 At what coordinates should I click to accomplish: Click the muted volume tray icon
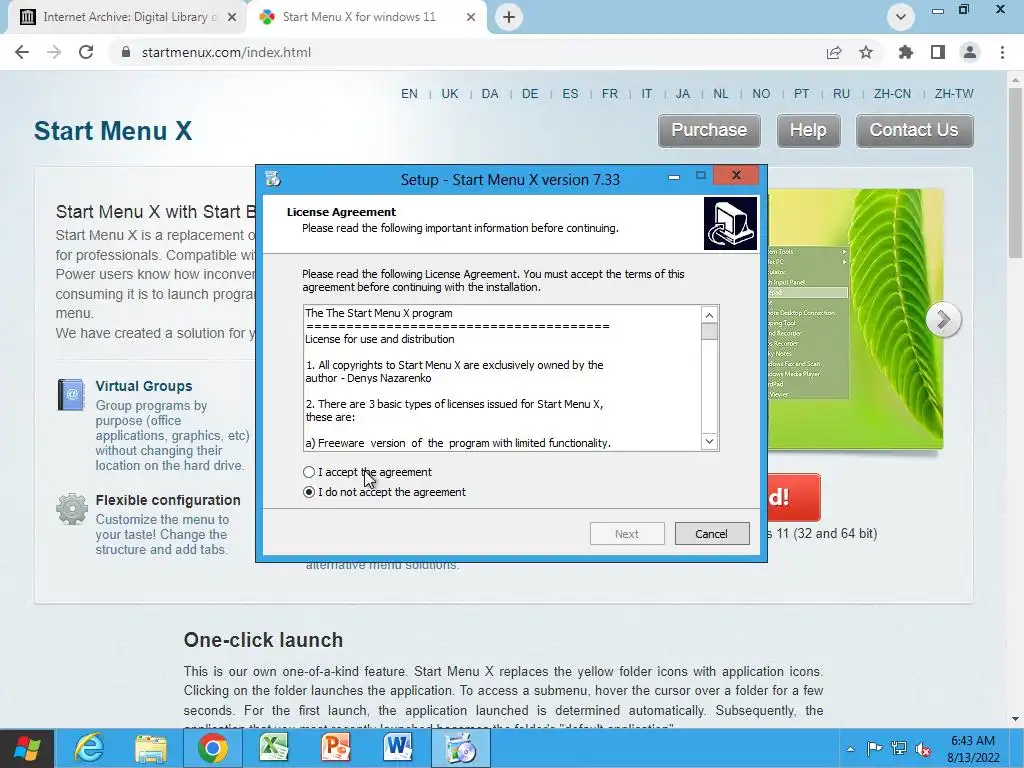[x=923, y=749]
